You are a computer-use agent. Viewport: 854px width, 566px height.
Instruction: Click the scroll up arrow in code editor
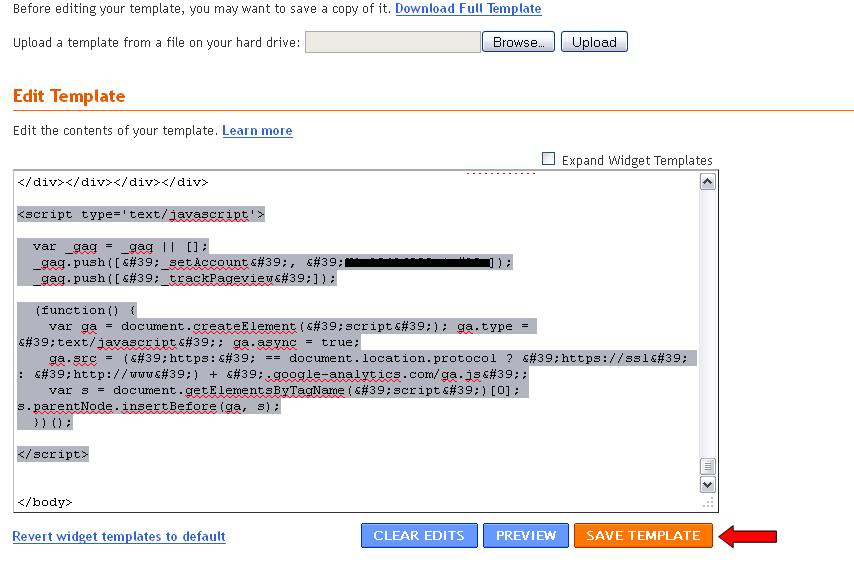point(707,181)
